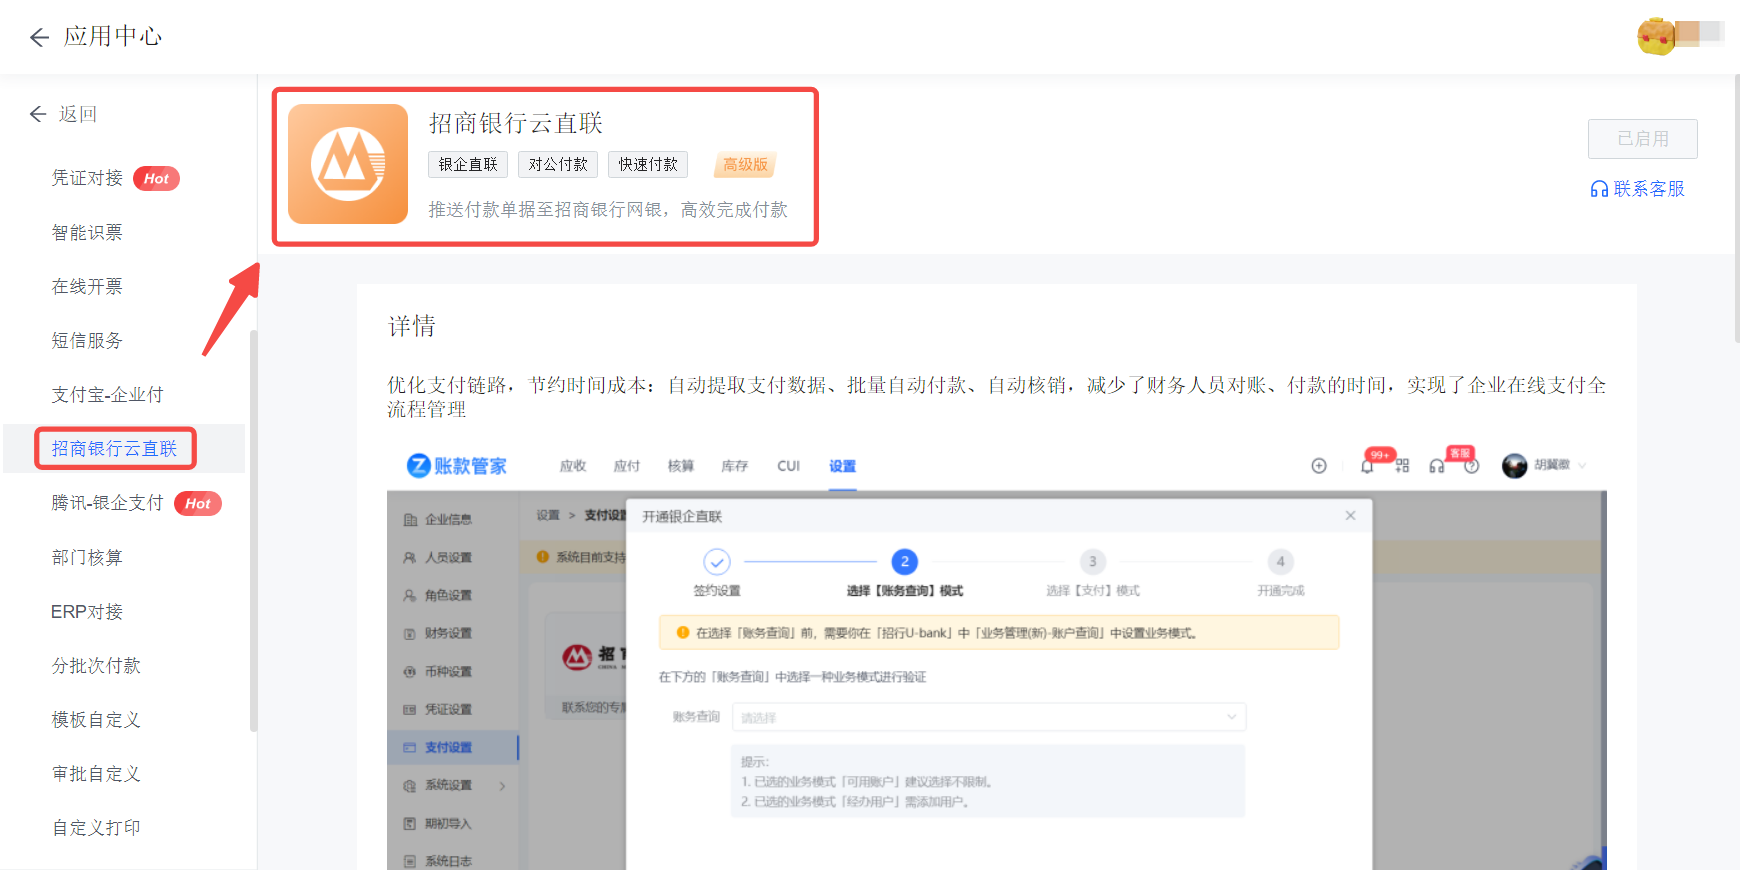Click the 返回 text in sidebar
The height and width of the screenshot is (870, 1740).
[x=78, y=114]
